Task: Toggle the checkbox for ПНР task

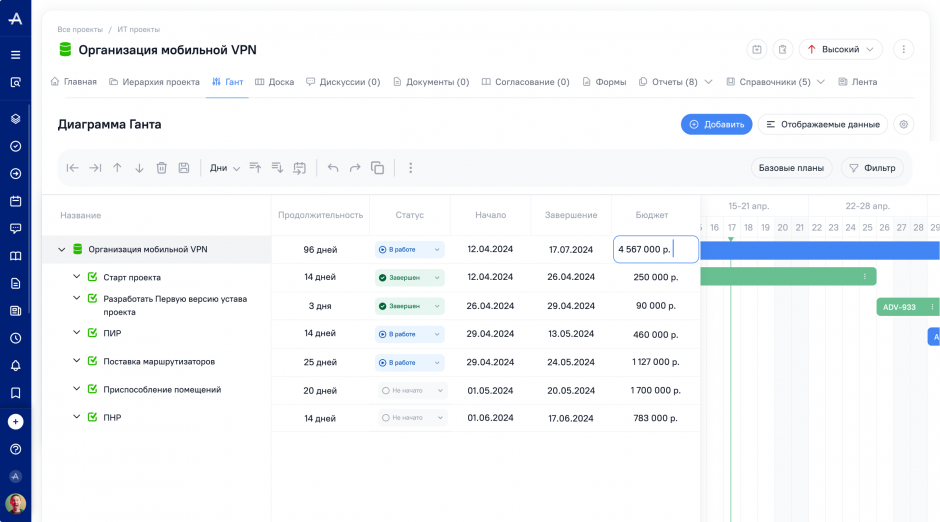Action: pos(92,417)
